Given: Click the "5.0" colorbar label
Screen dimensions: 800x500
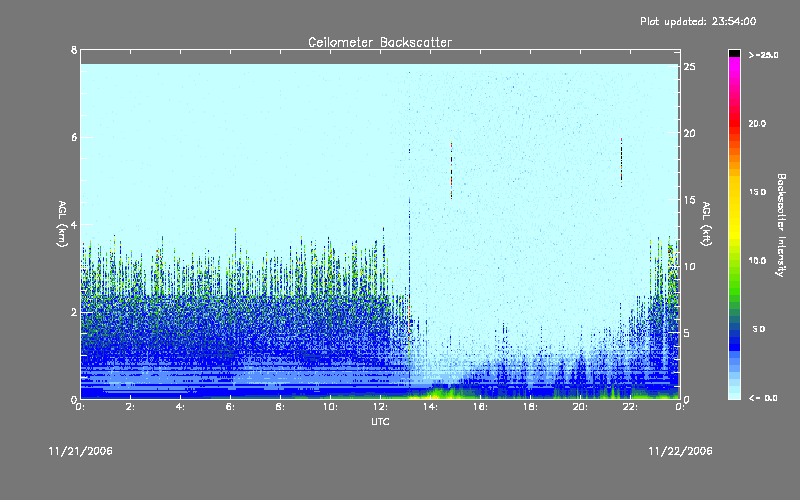Looking at the screenshot, I should [x=759, y=329].
